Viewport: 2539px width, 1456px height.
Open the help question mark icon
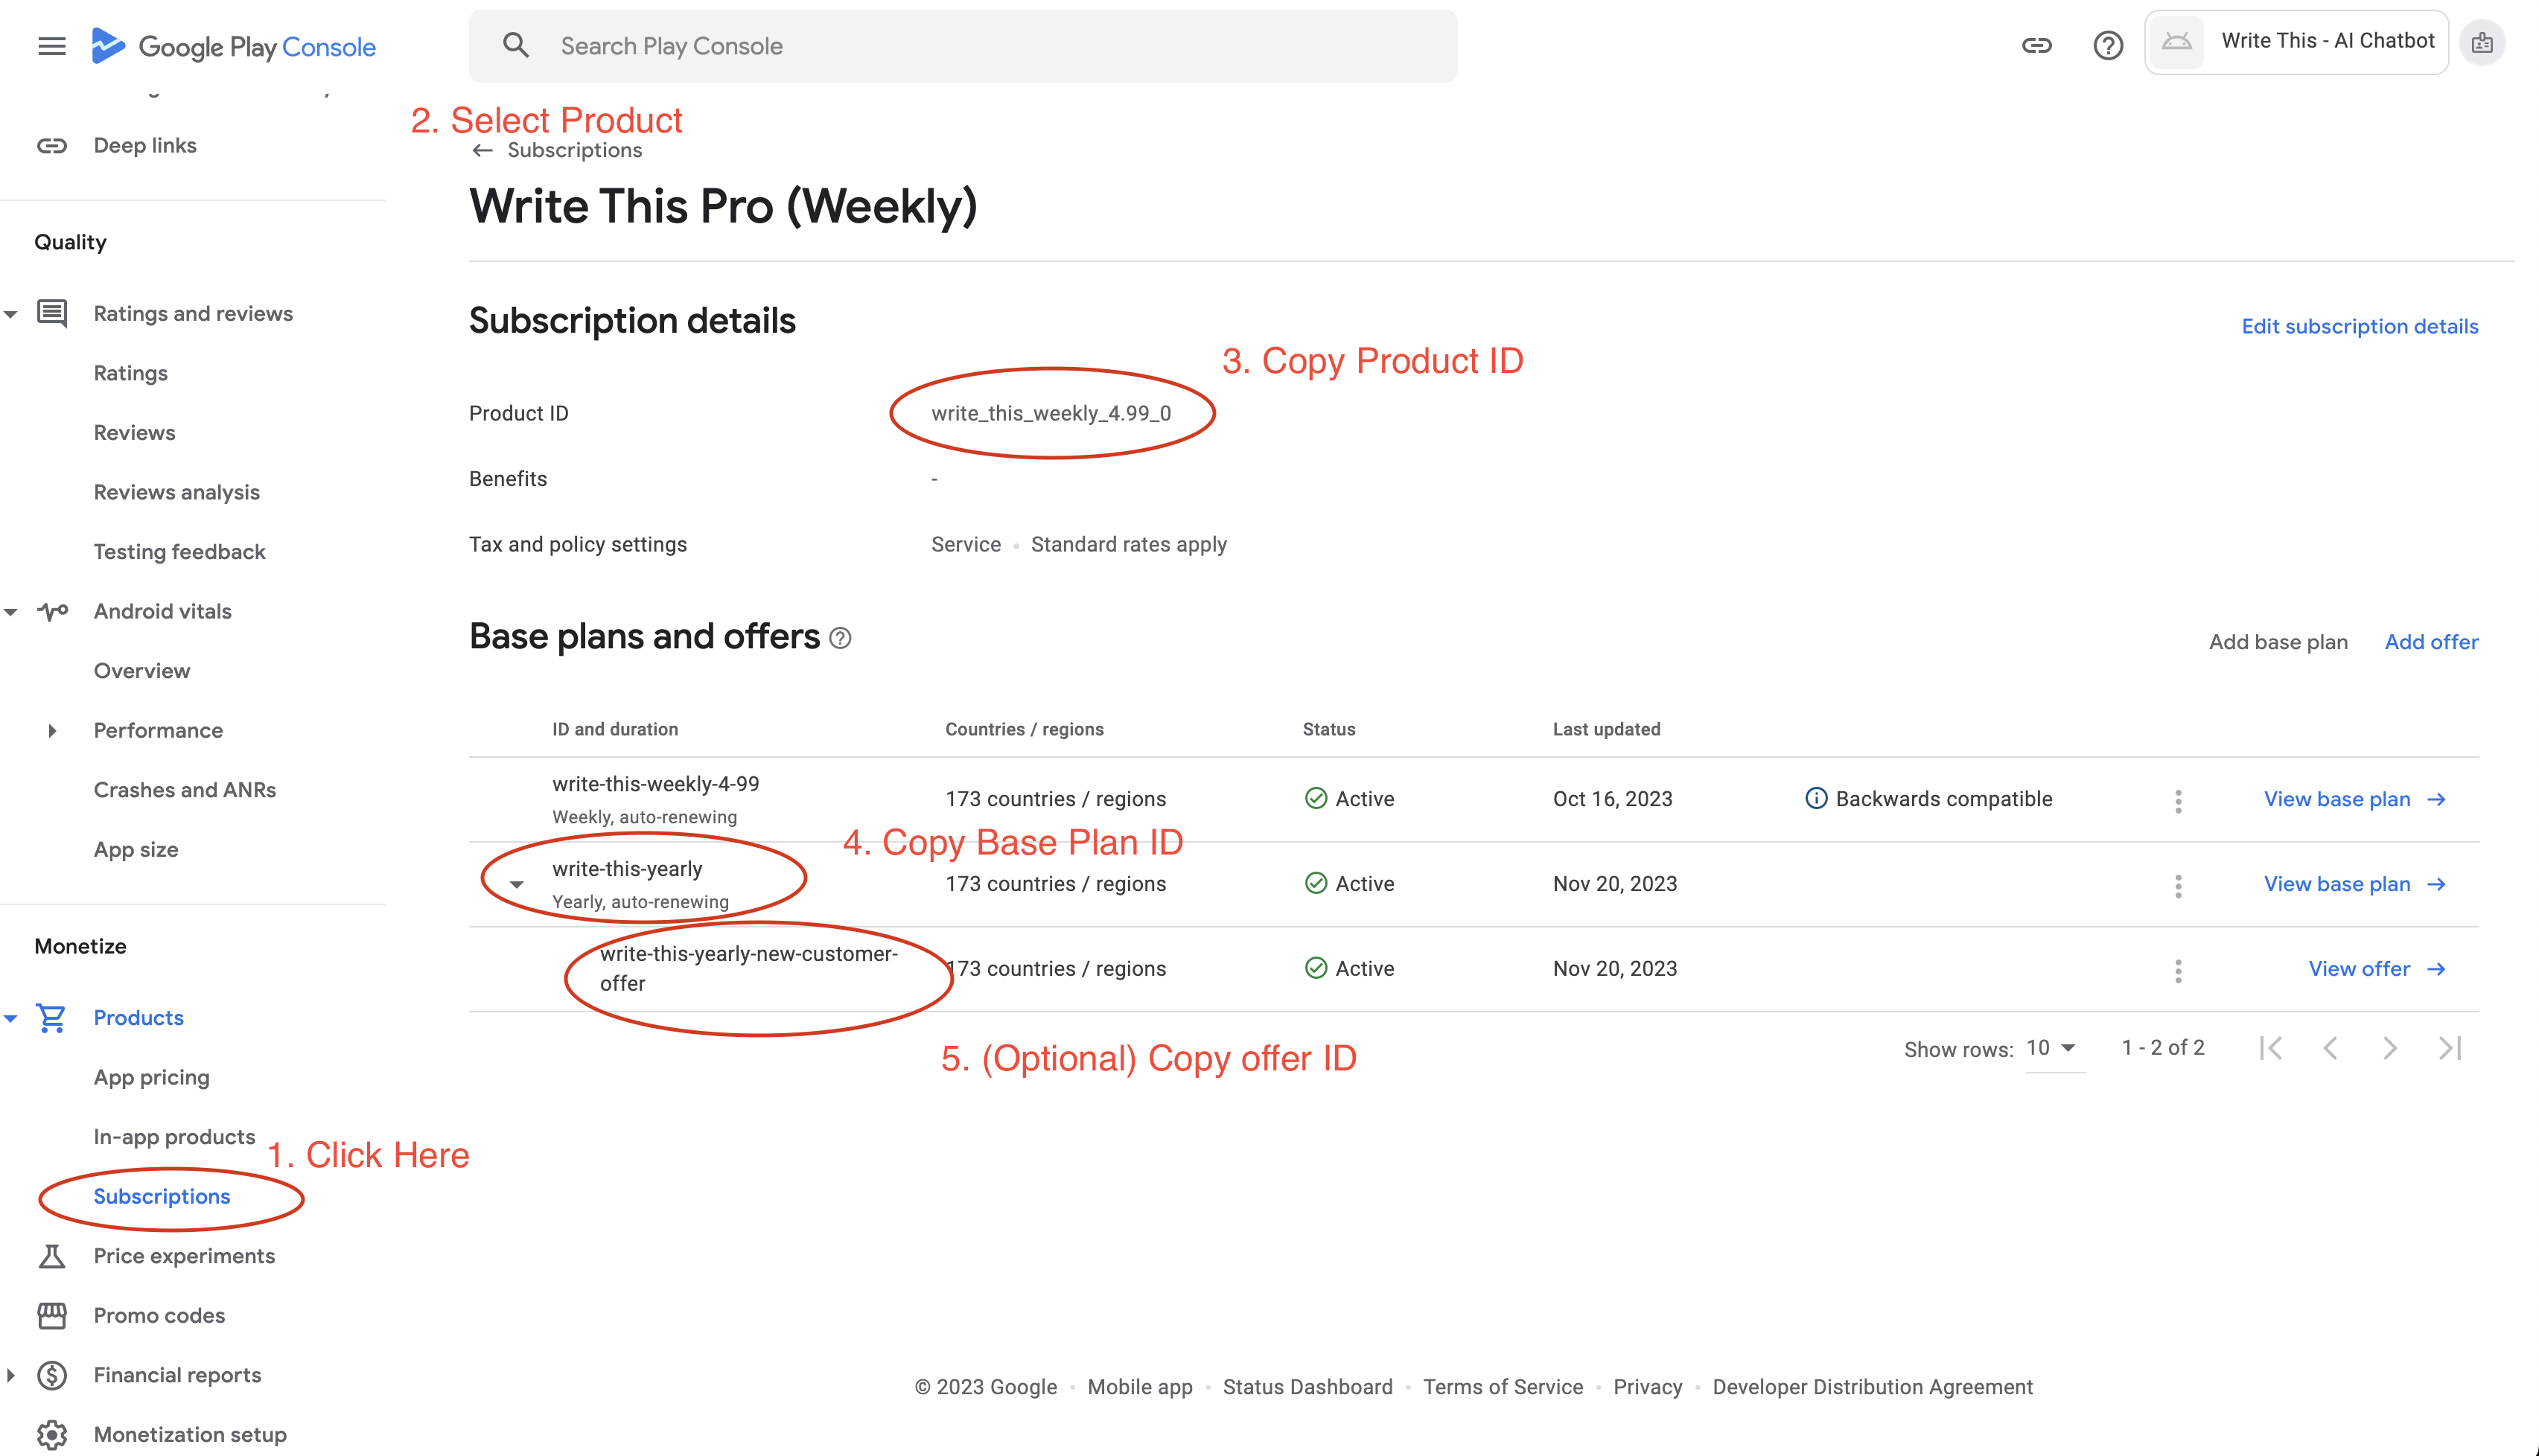point(2108,45)
